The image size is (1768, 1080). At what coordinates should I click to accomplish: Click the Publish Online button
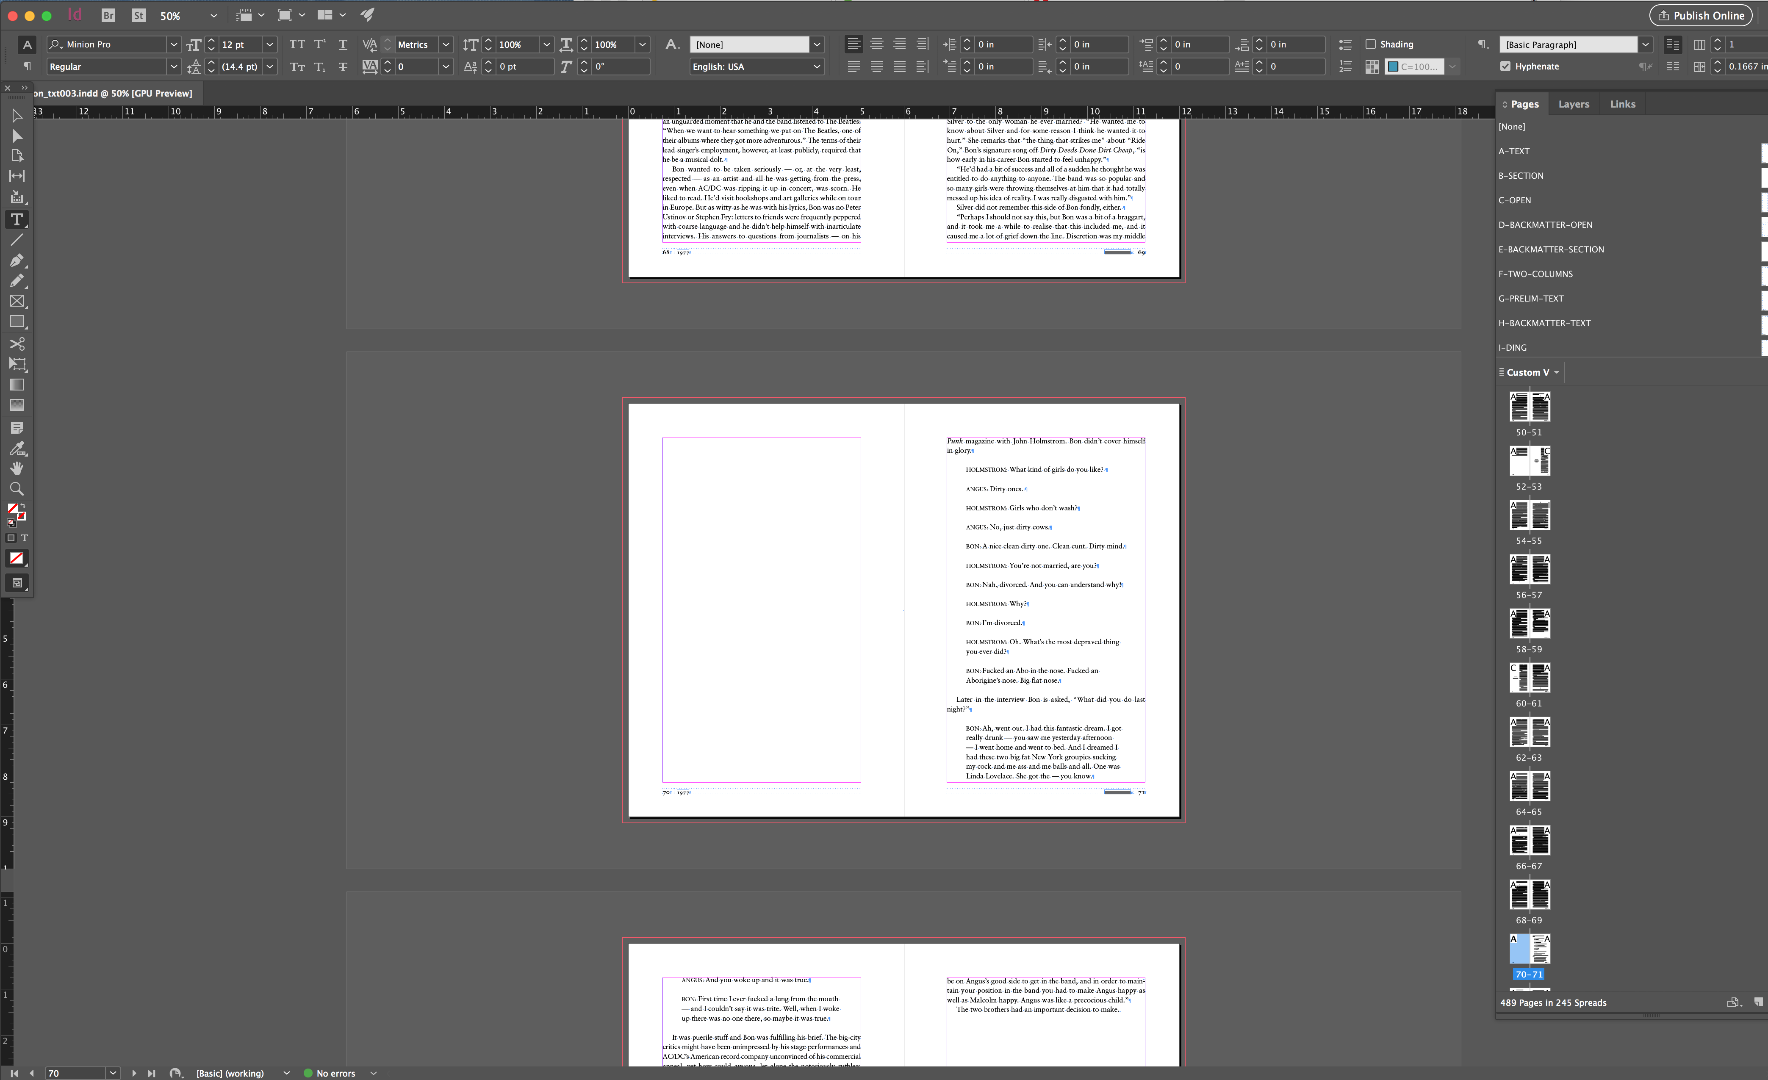1700,15
